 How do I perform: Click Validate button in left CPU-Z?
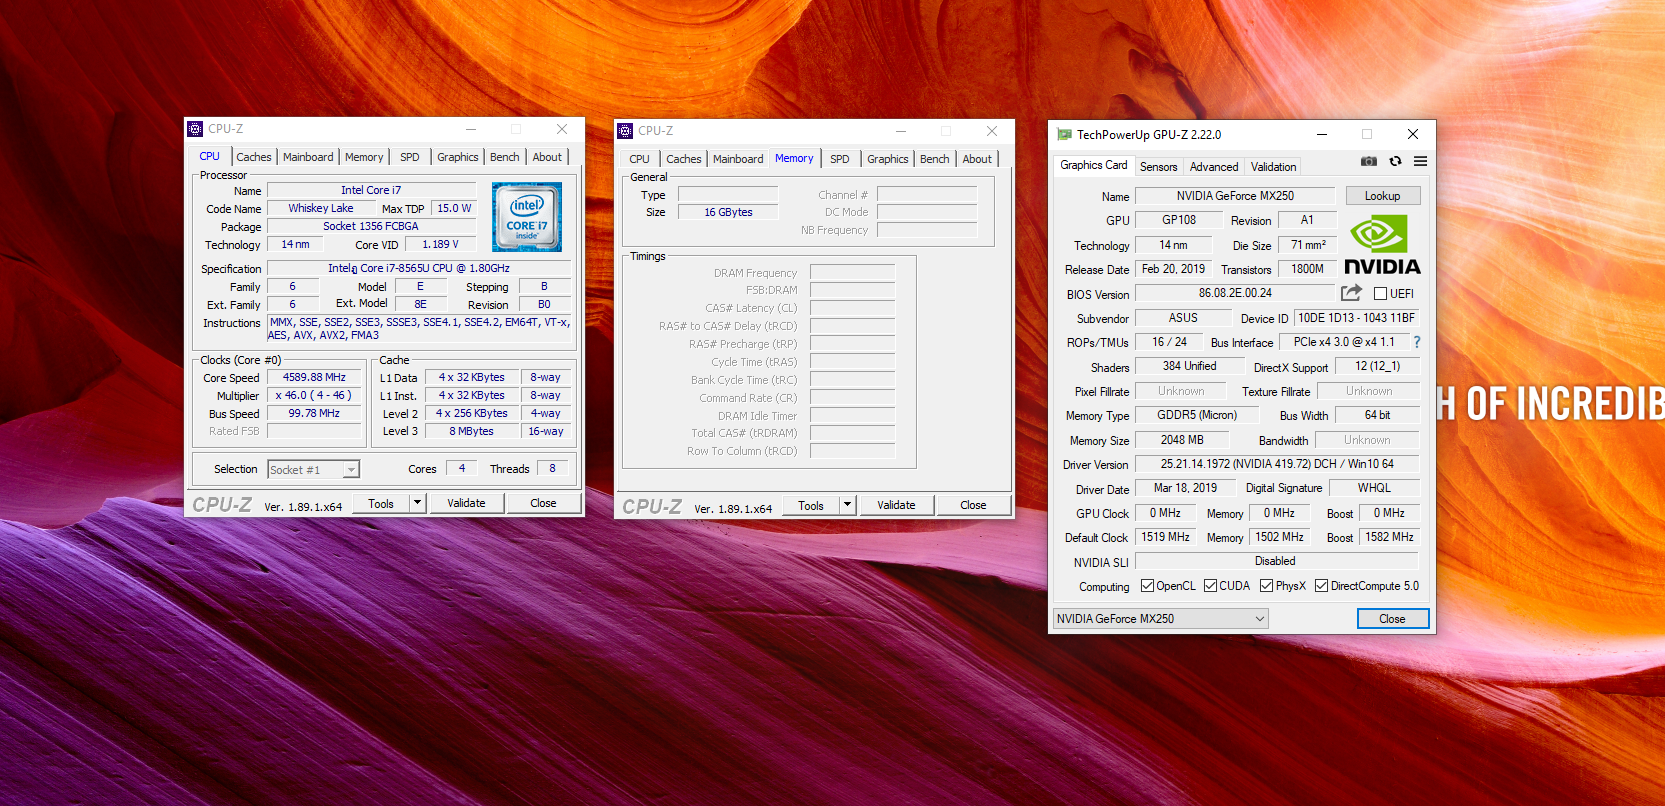point(466,503)
